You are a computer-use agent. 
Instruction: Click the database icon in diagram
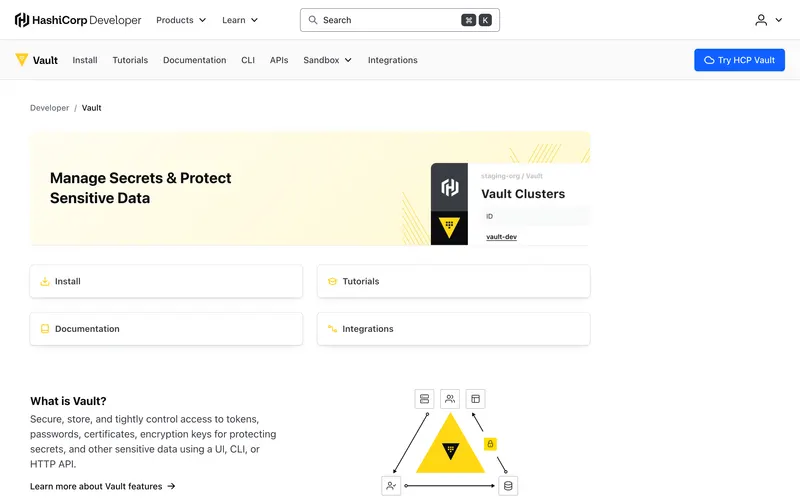click(508, 486)
